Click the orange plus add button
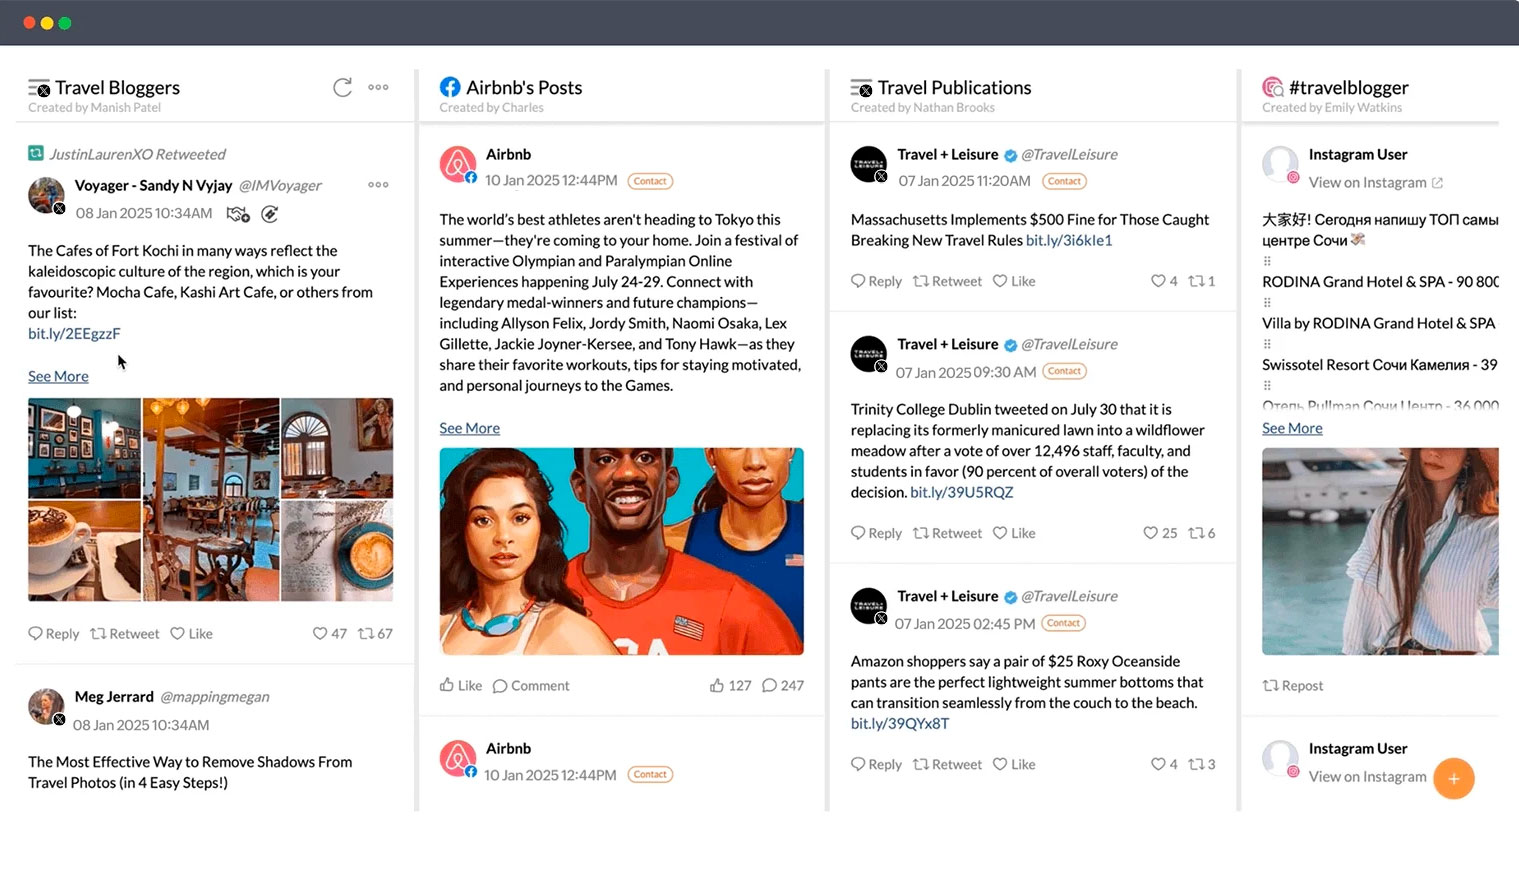This screenshot has height=875, width=1519. 1453,778
